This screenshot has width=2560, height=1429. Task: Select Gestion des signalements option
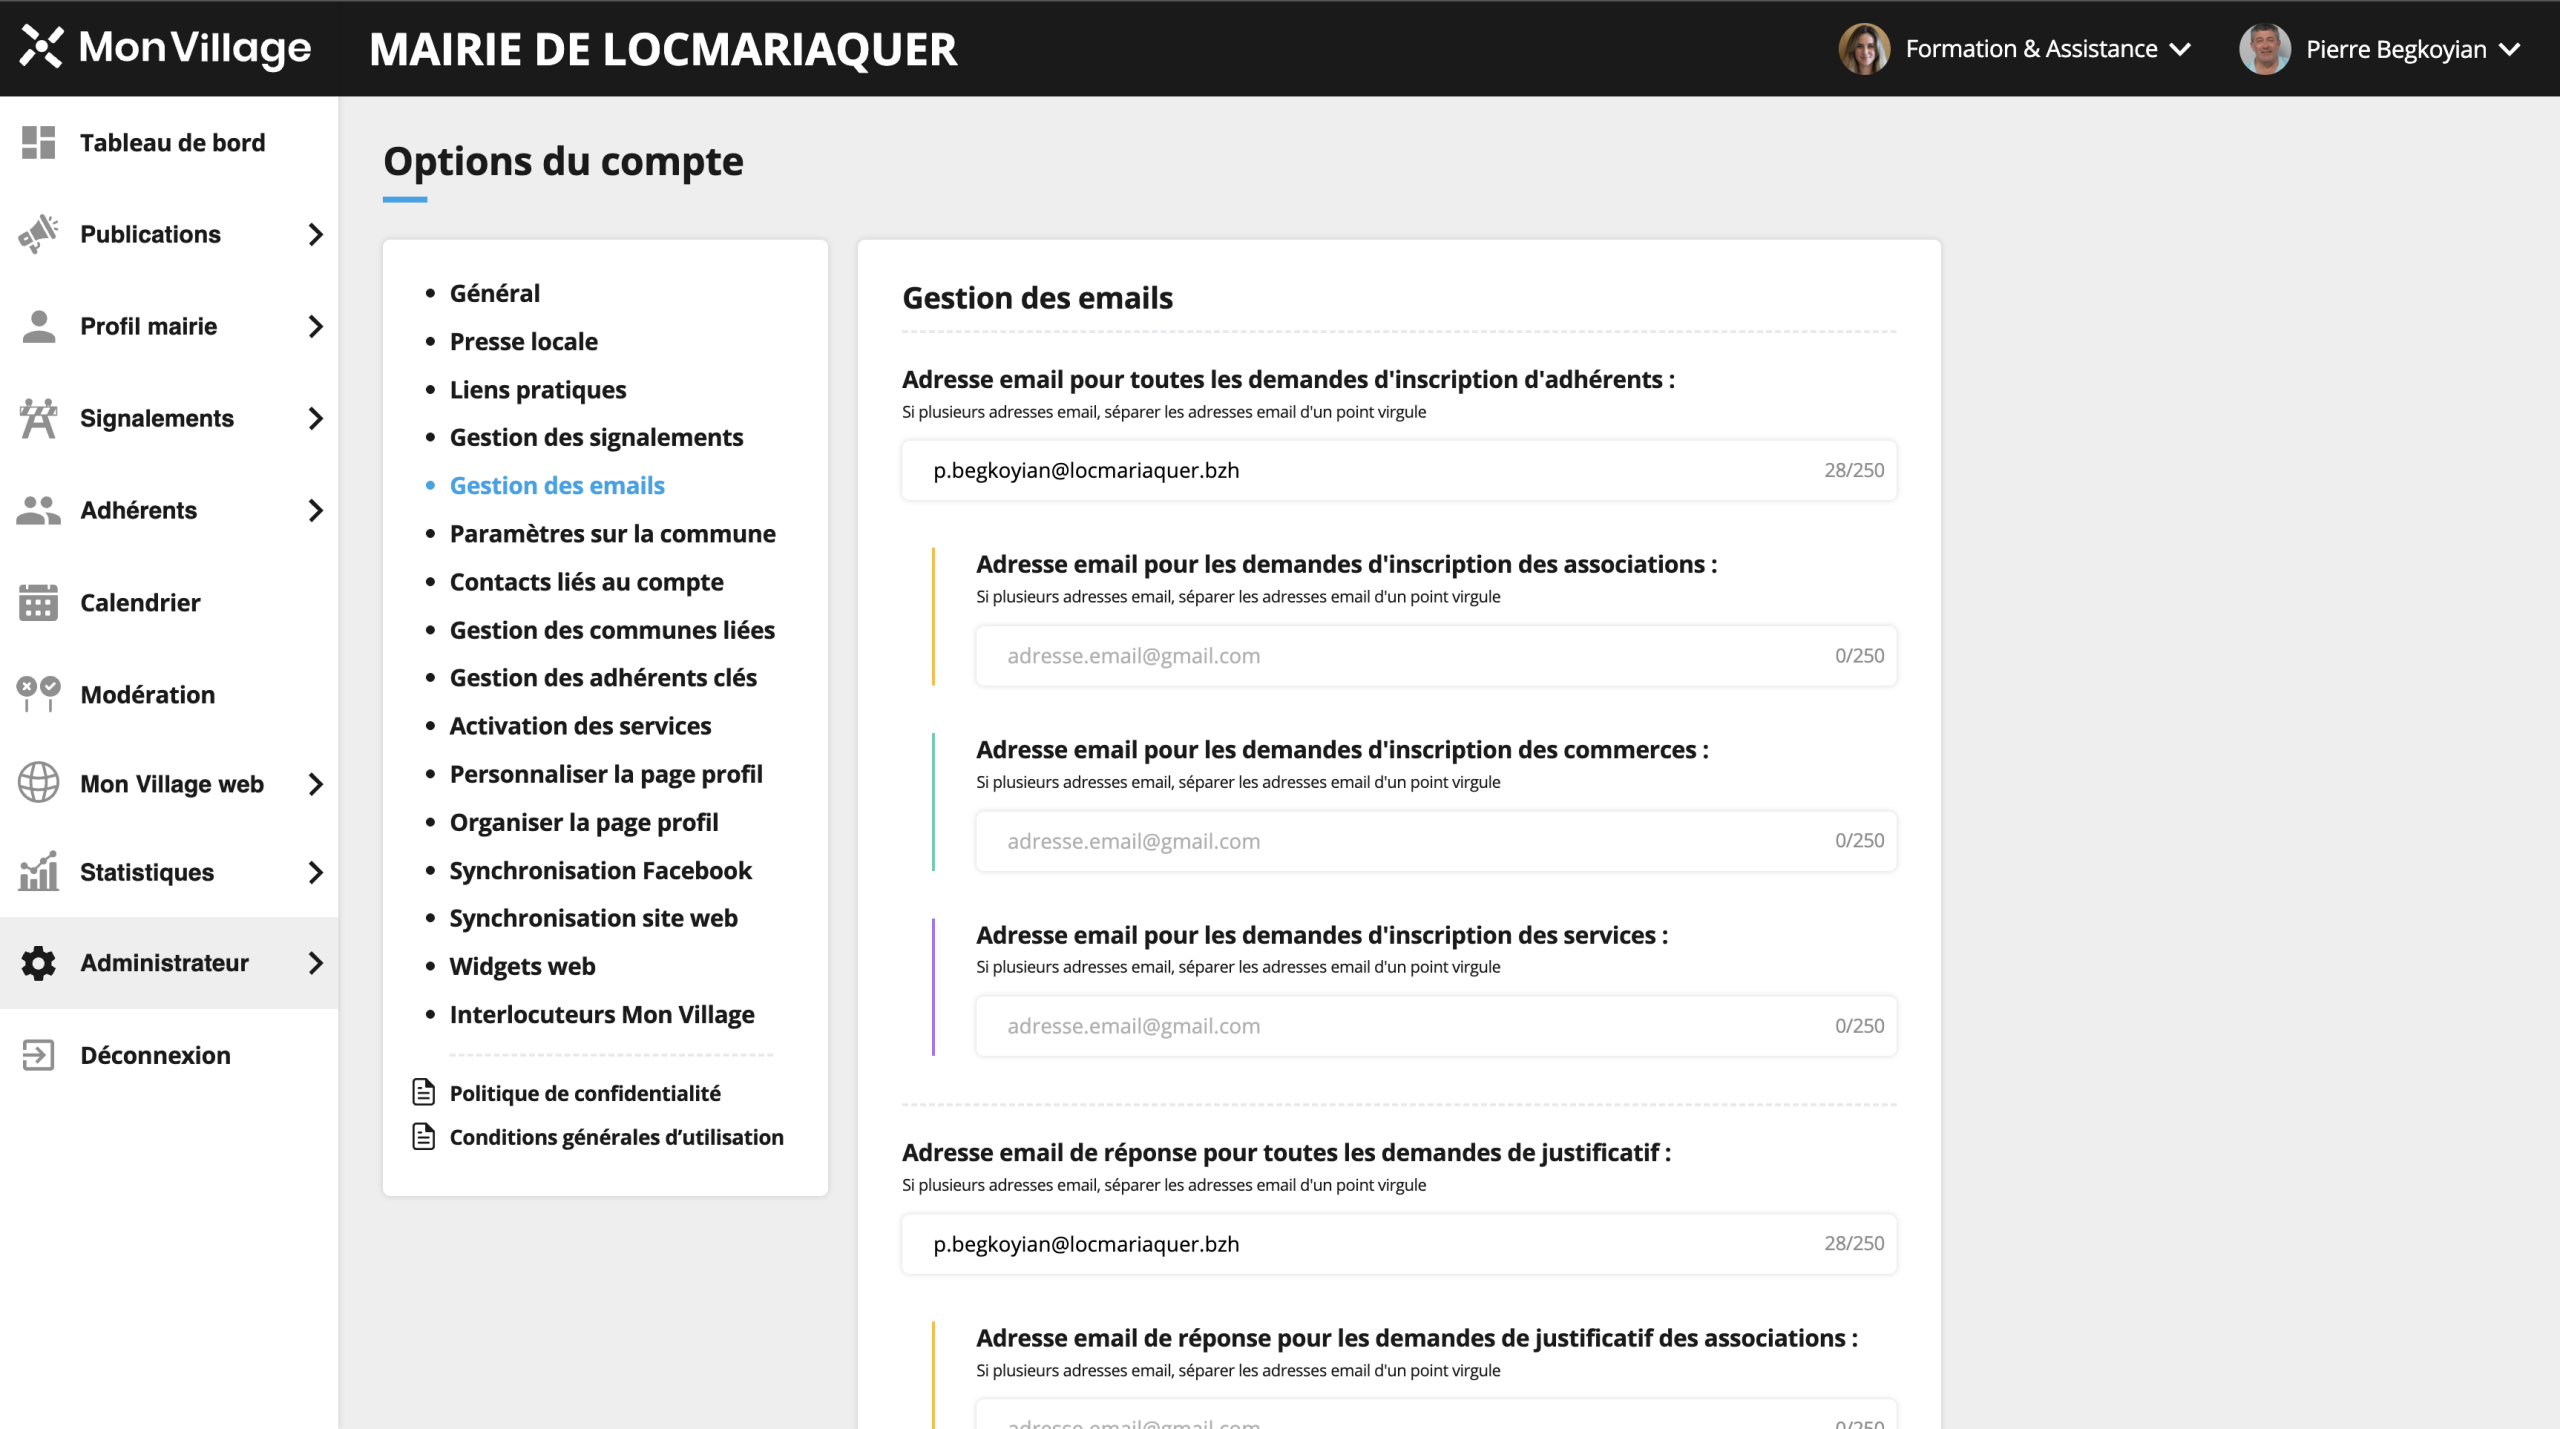tap(596, 437)
